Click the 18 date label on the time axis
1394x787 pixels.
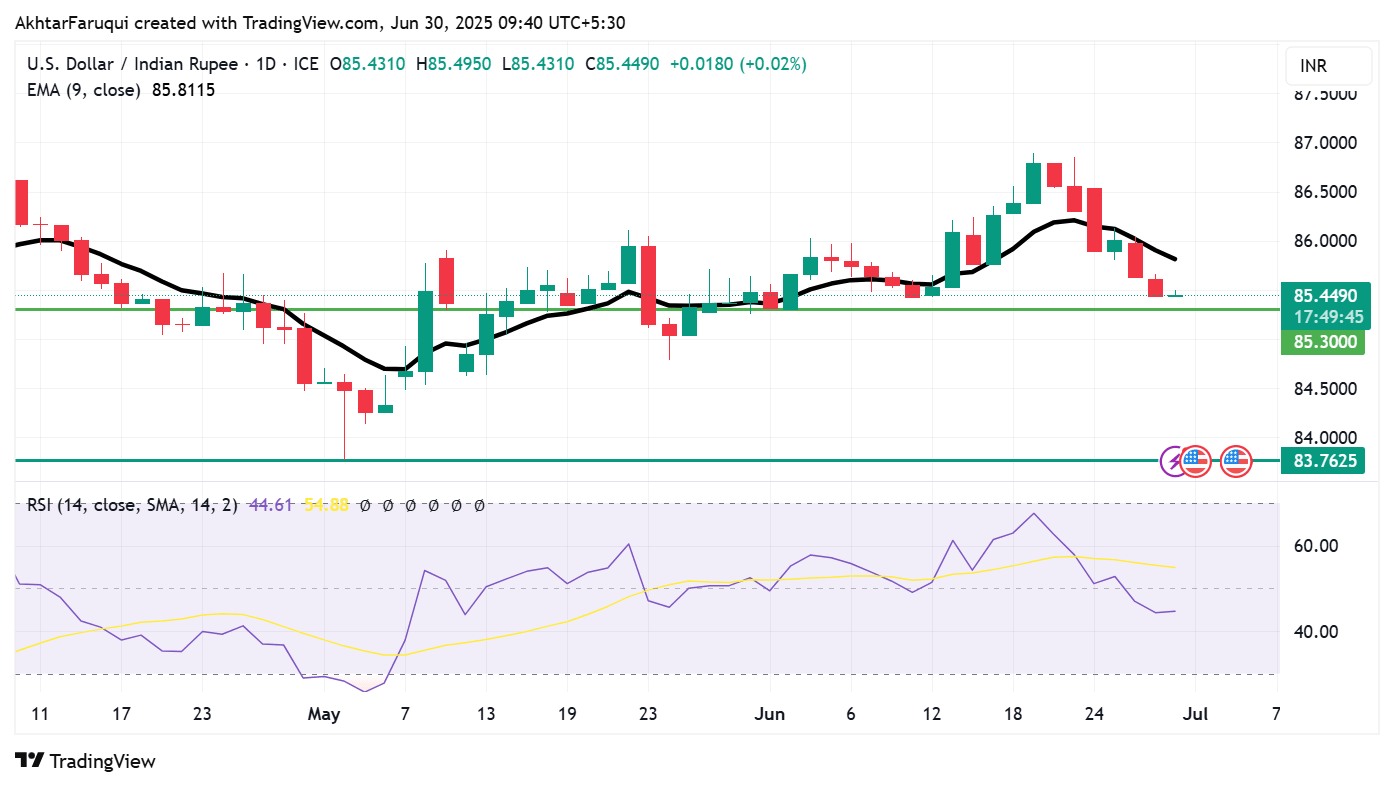coord(1012,714)
